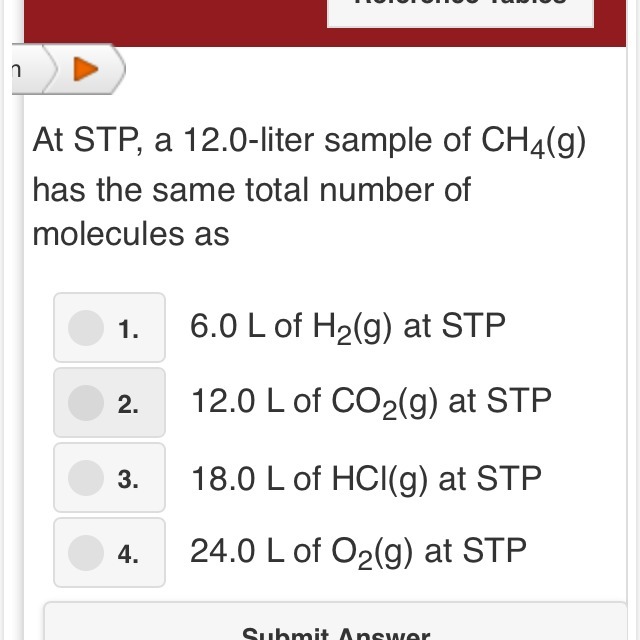The width and height of the screenshot is (640, 640).
Task: Click the number label '3.' of third choice
Action: (127, 479)
